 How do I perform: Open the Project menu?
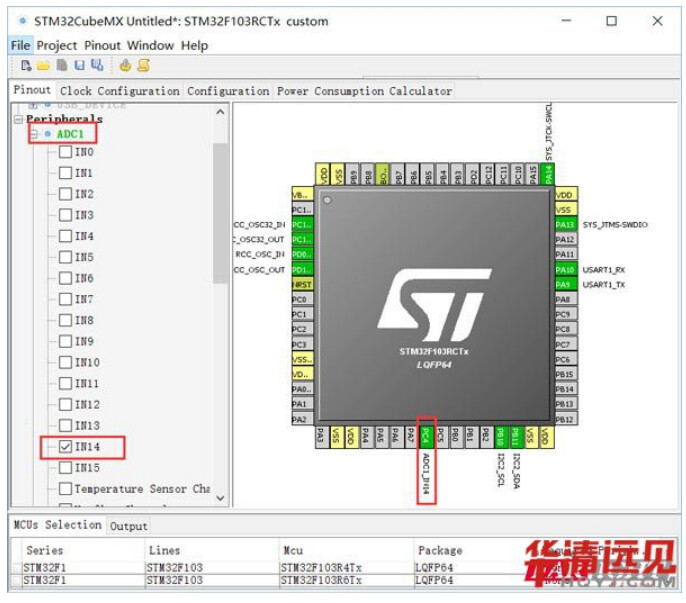click(x=57, y=46)
